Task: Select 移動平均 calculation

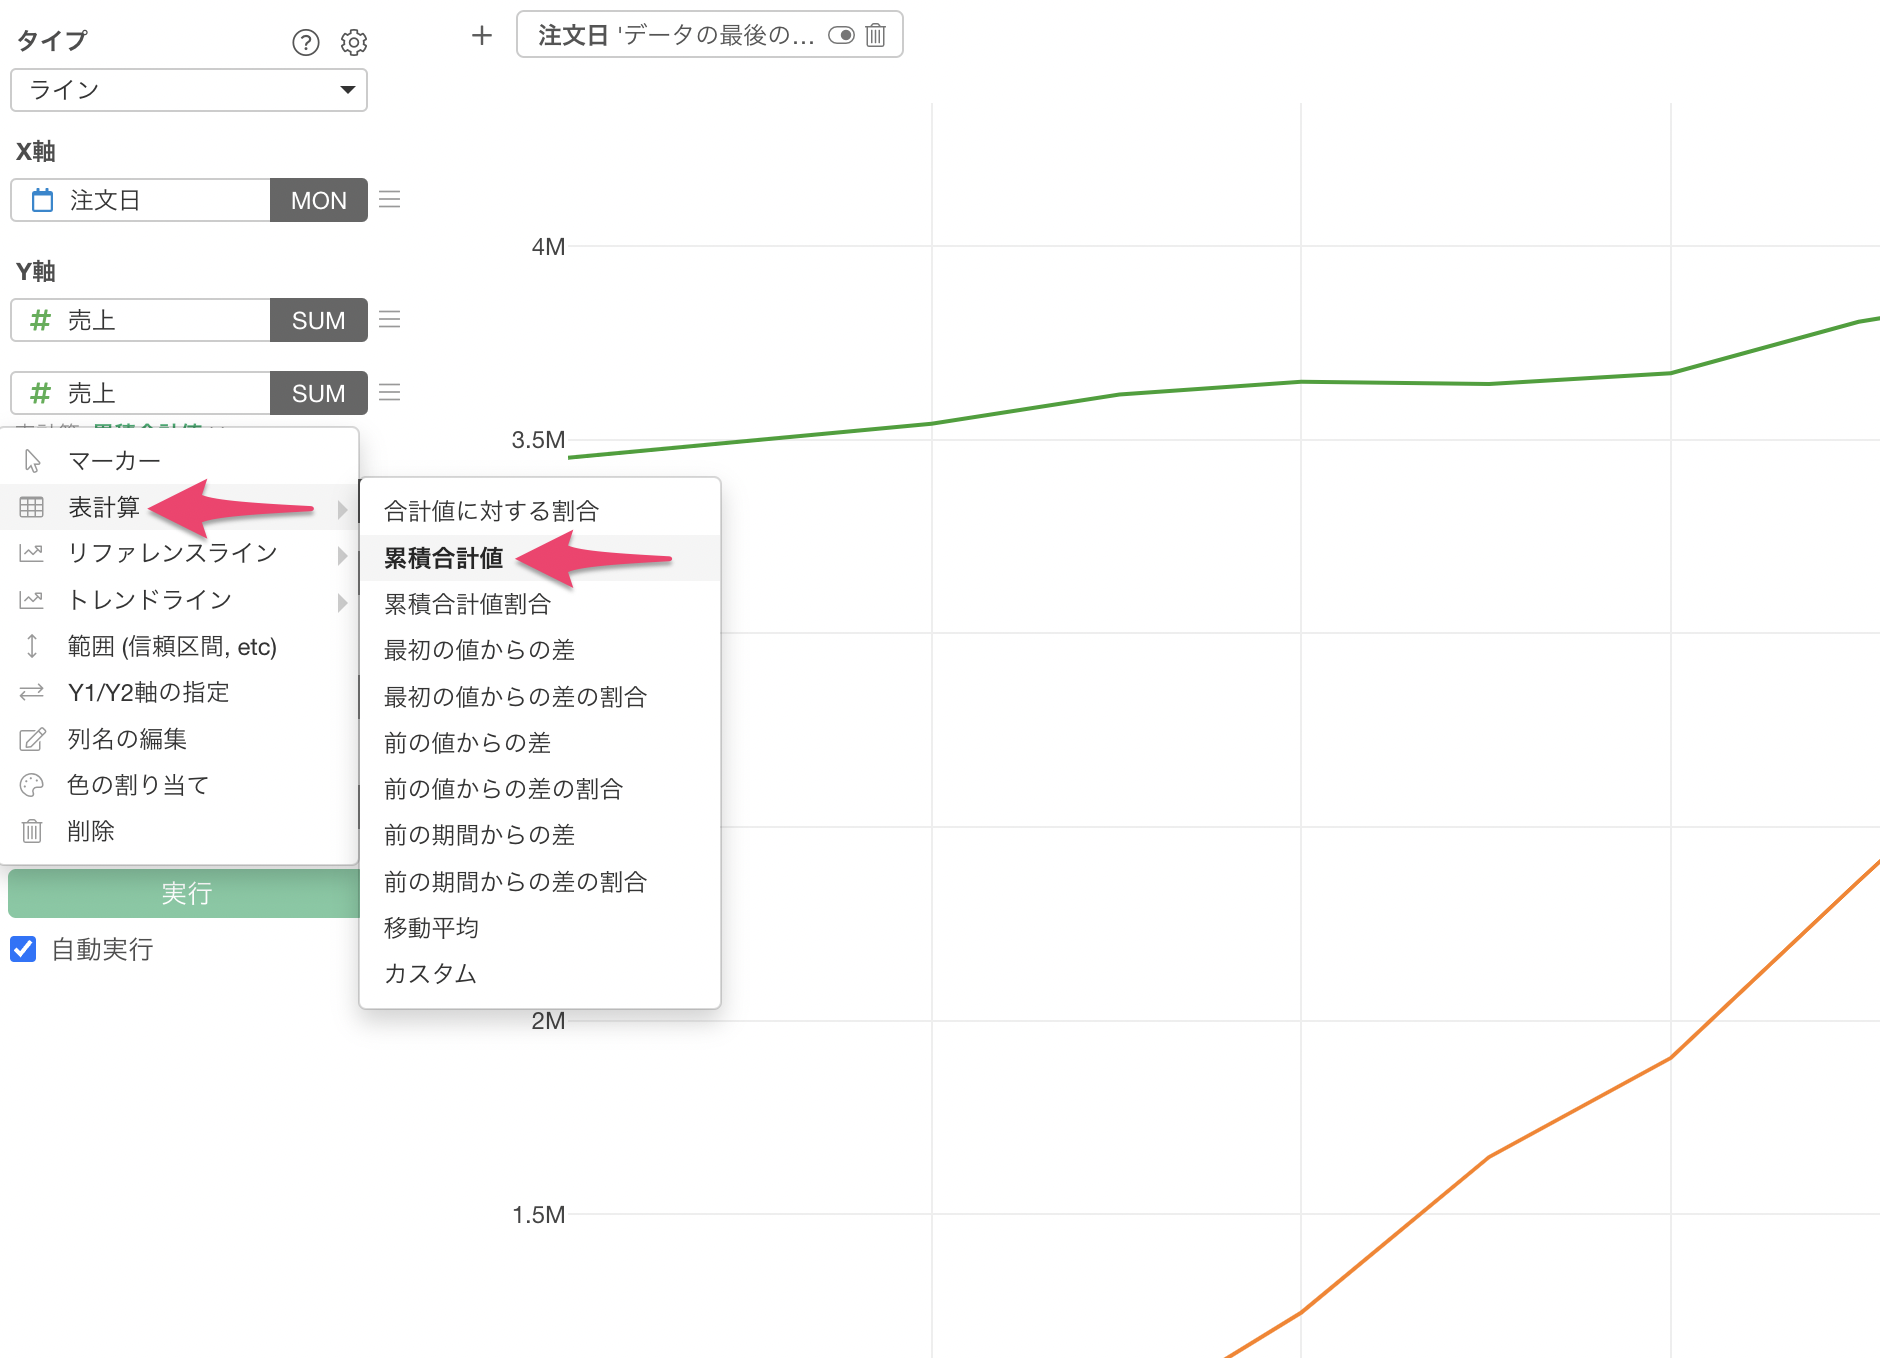Action: click(x=540, y=928)
